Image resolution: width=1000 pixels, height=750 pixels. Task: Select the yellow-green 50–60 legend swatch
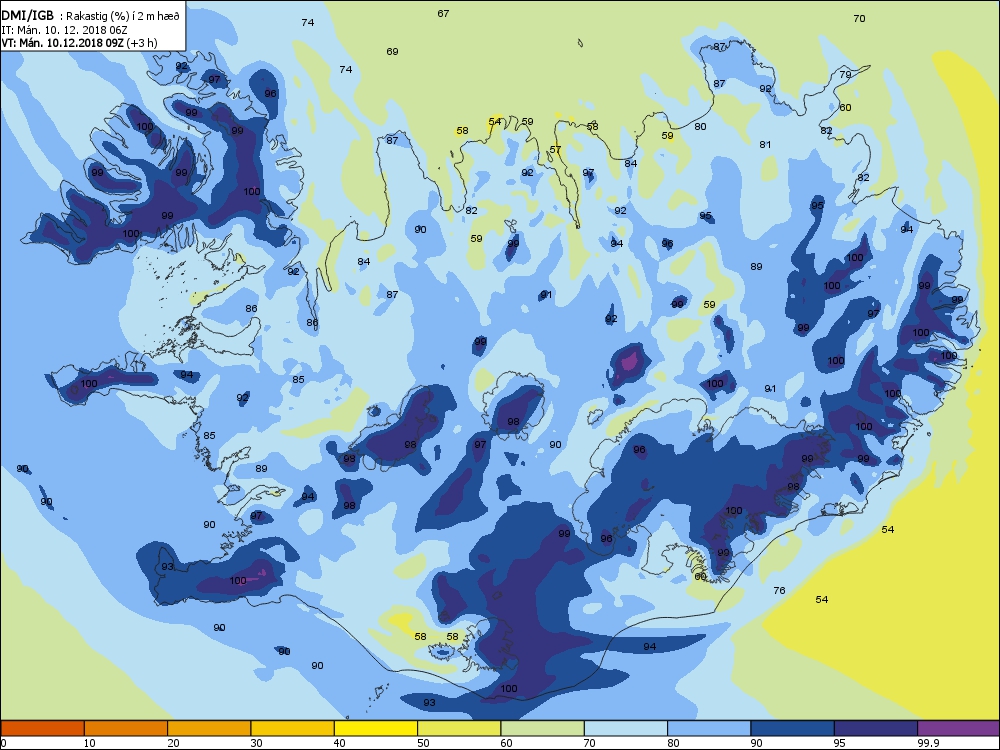[459, 728]
